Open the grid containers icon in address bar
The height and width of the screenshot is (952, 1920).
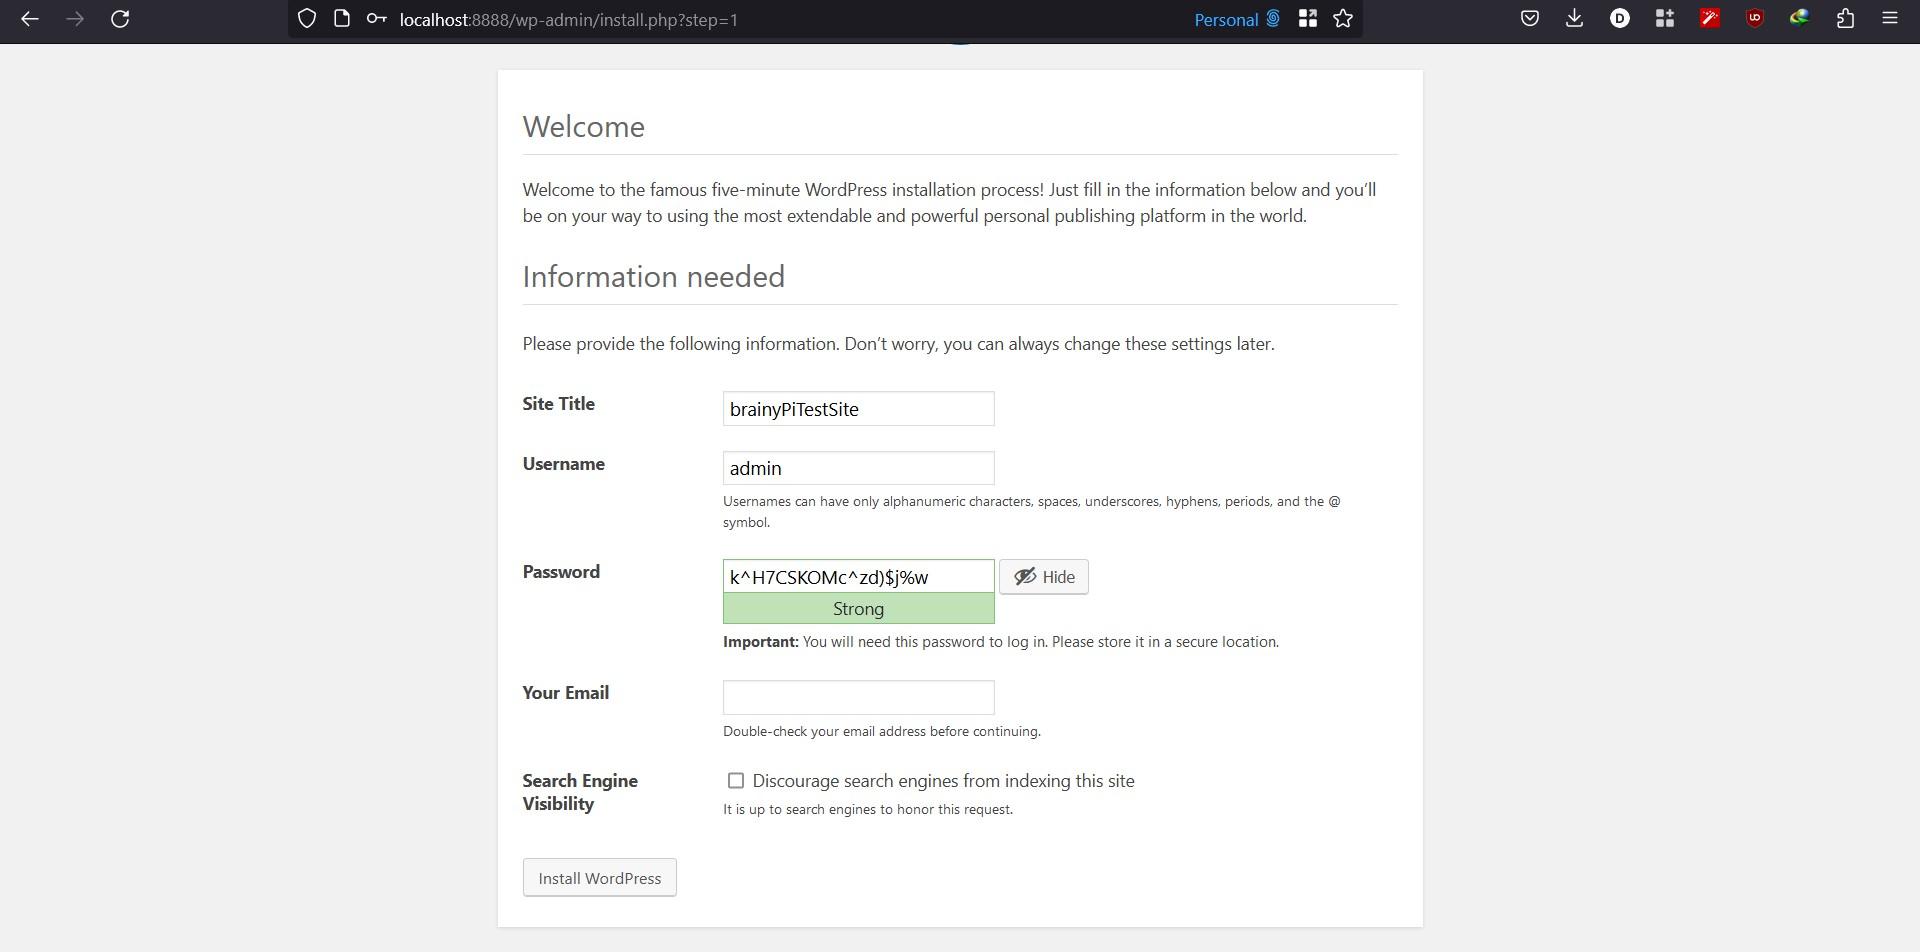pyautogui.click(x=1307, y=19)
